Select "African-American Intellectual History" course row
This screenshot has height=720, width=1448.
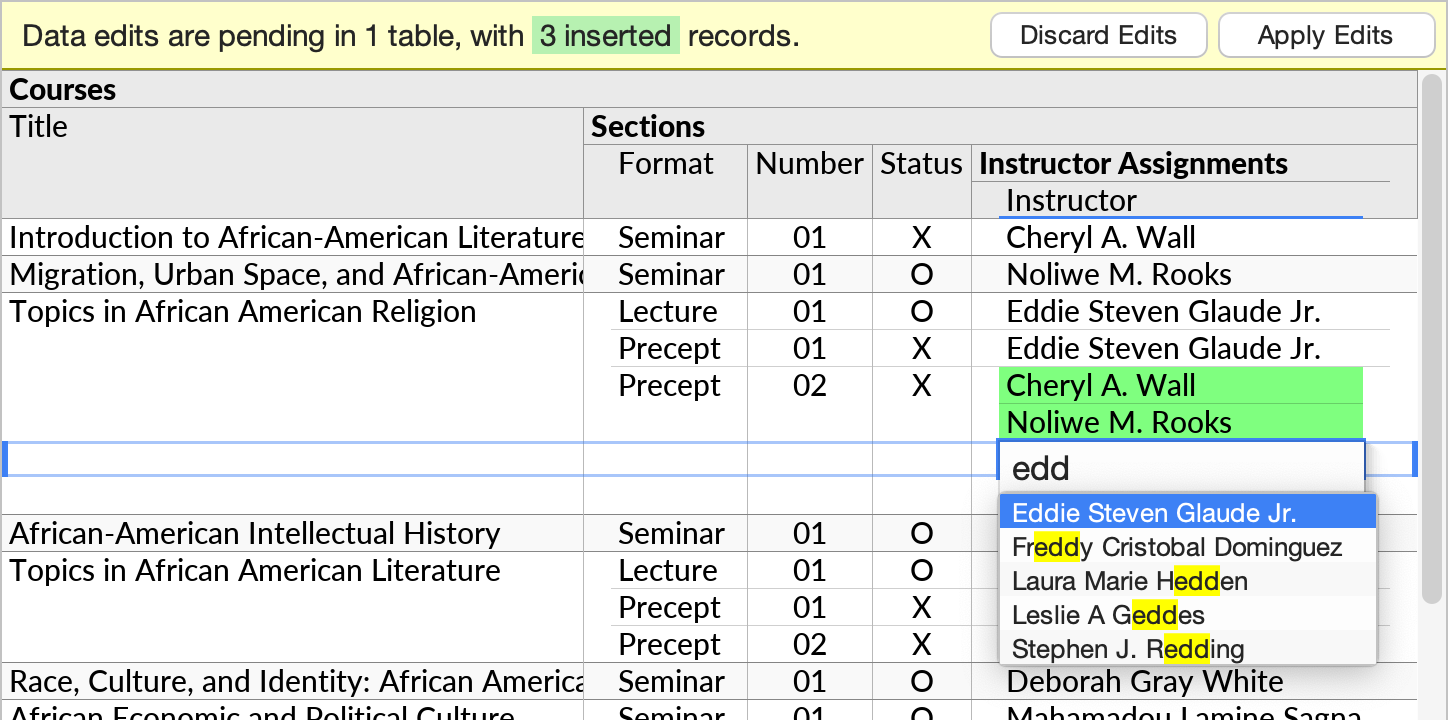[252, 533]
